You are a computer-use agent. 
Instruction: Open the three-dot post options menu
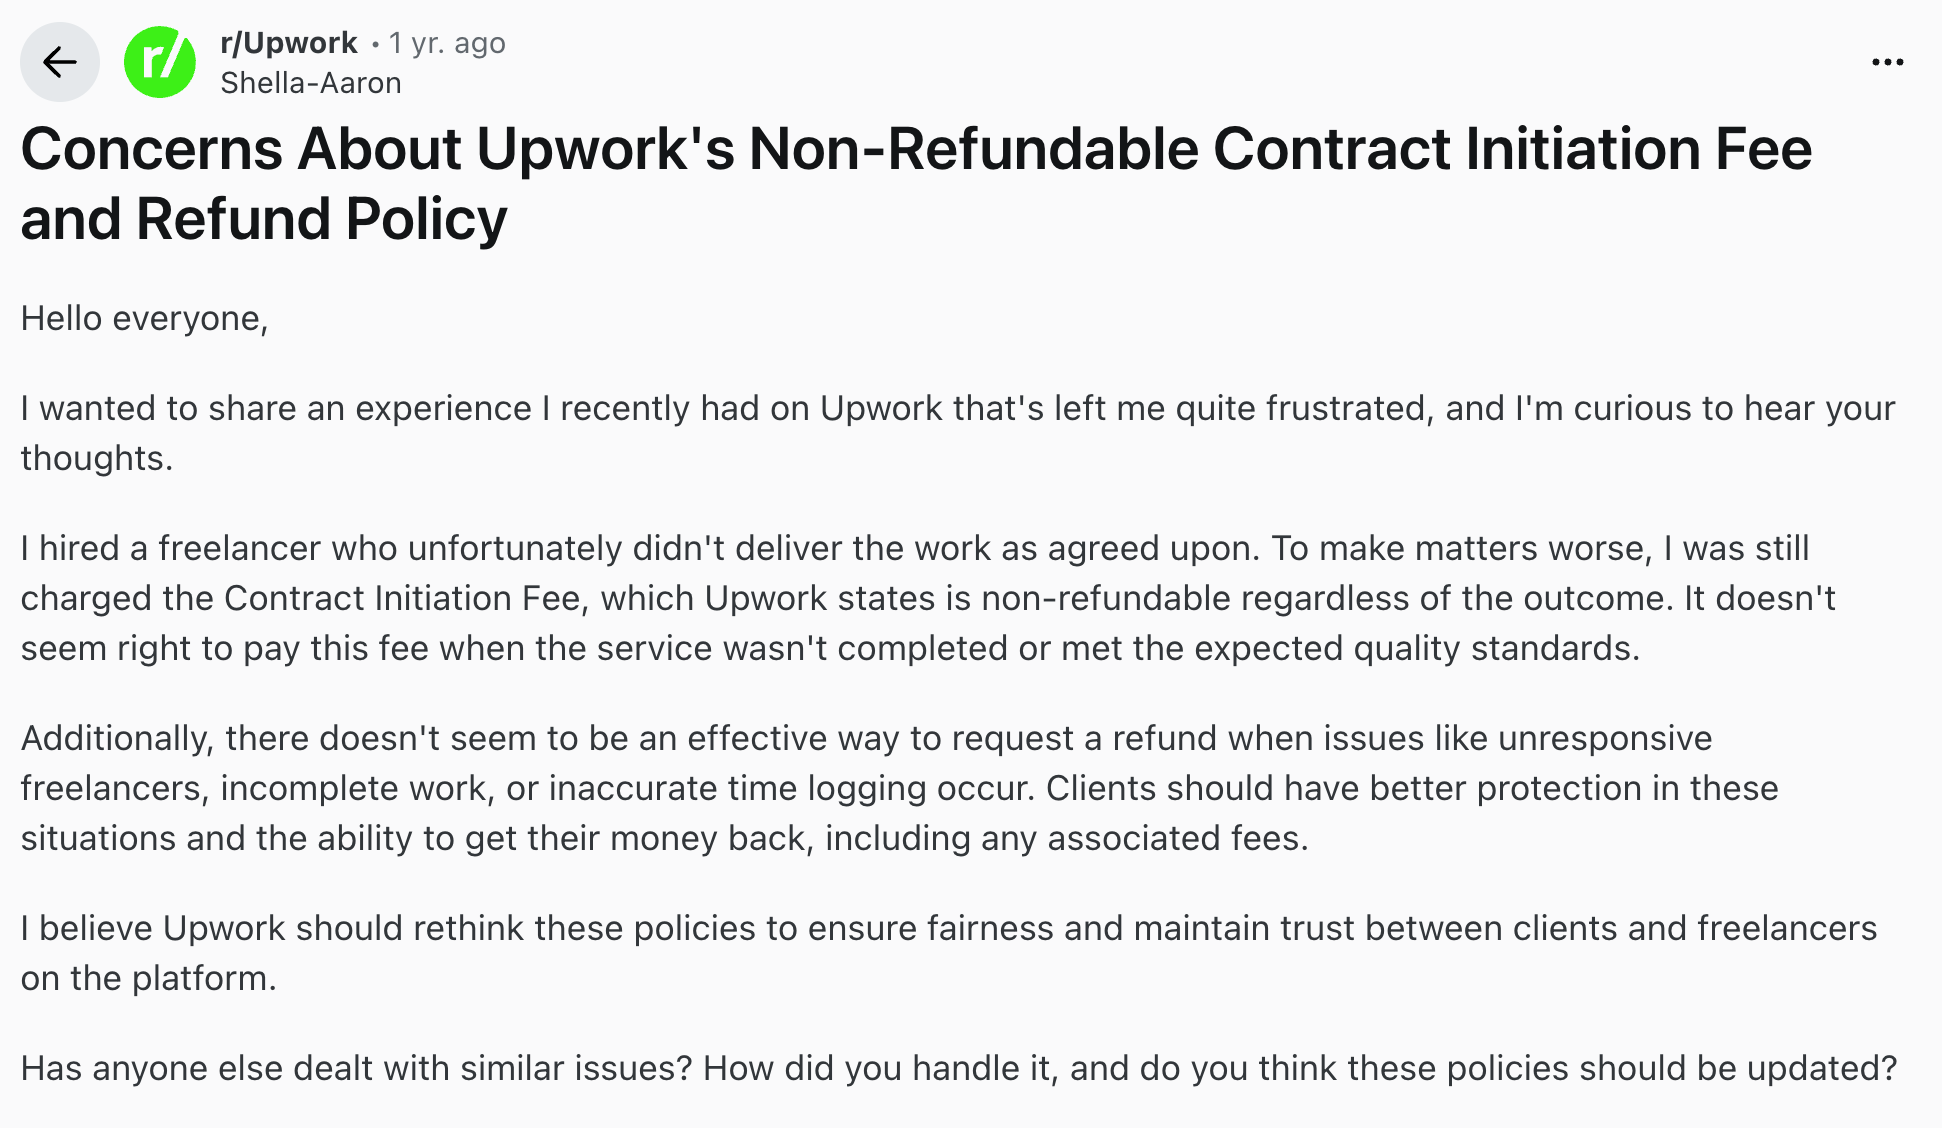click(x=1887, y=62)
